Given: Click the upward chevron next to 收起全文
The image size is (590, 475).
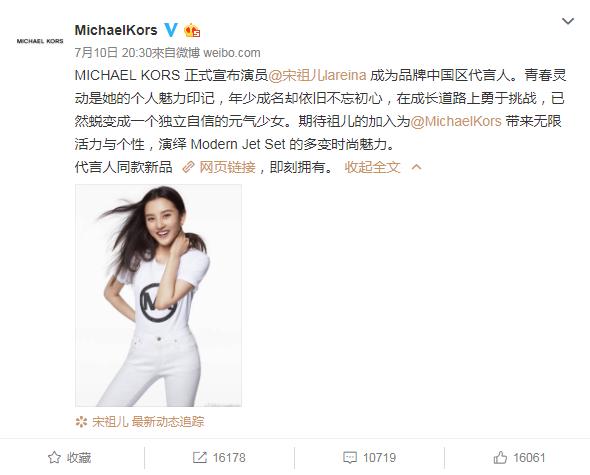Looking at the screenshot, I should pos(417,167).
